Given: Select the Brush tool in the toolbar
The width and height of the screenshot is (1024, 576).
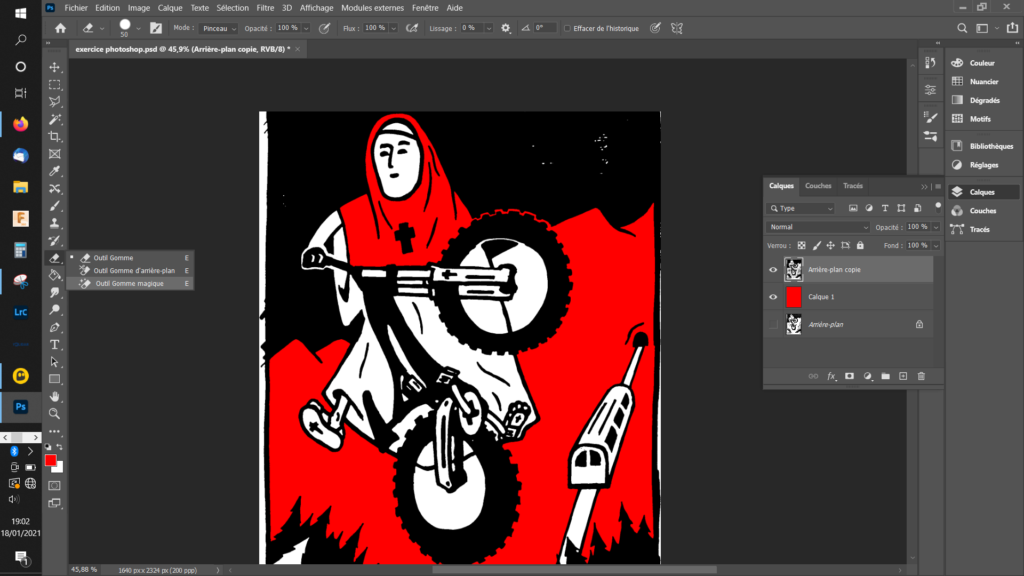Looking at the screenshot, I should click(x=55, y=206).
